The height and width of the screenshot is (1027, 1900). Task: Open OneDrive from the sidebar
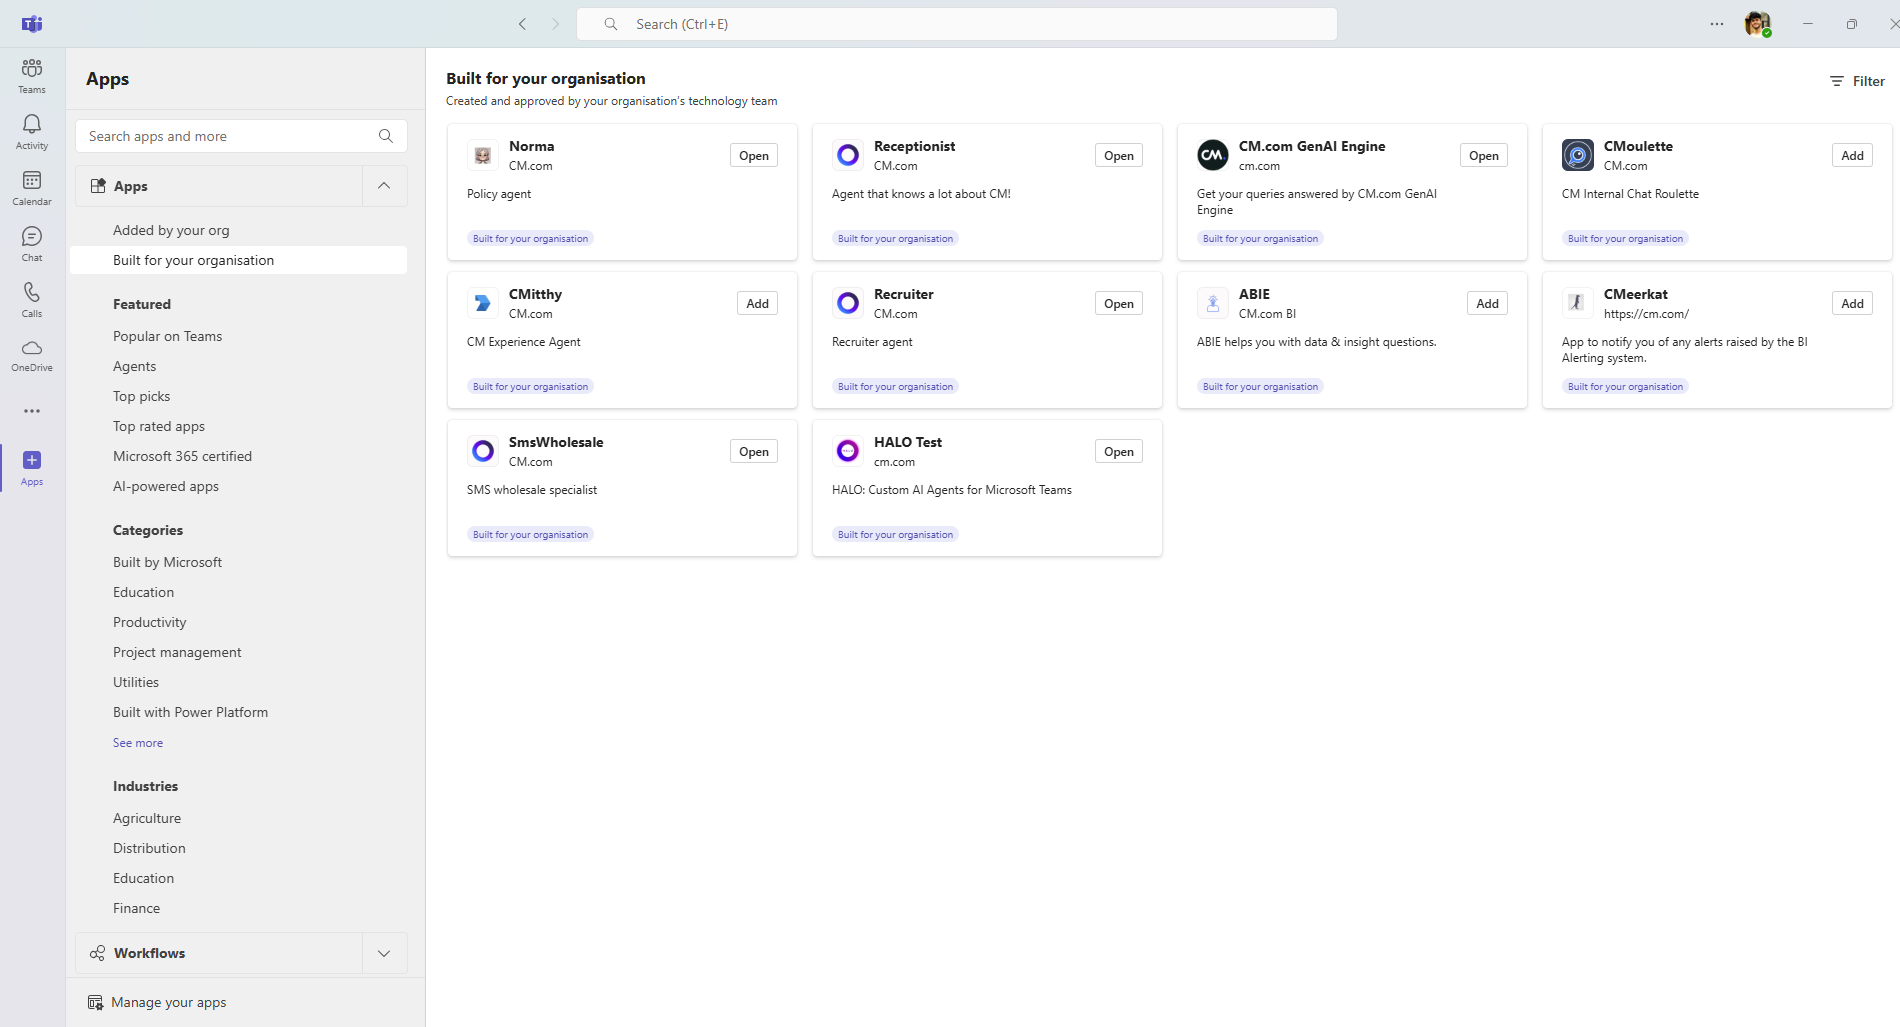click(32, 355)
